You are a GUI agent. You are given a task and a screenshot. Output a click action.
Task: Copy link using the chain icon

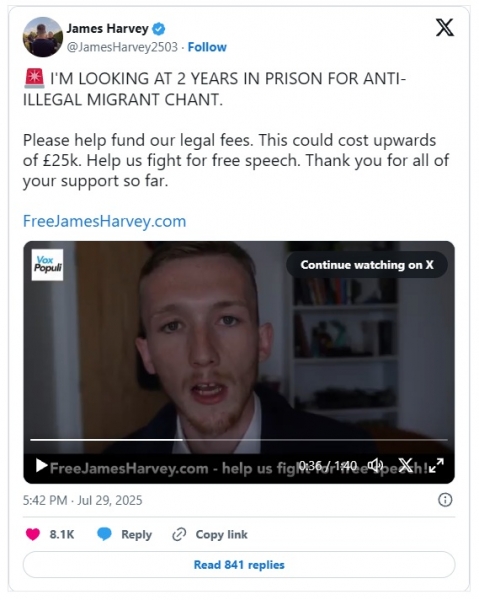click(x=179, y=535)
